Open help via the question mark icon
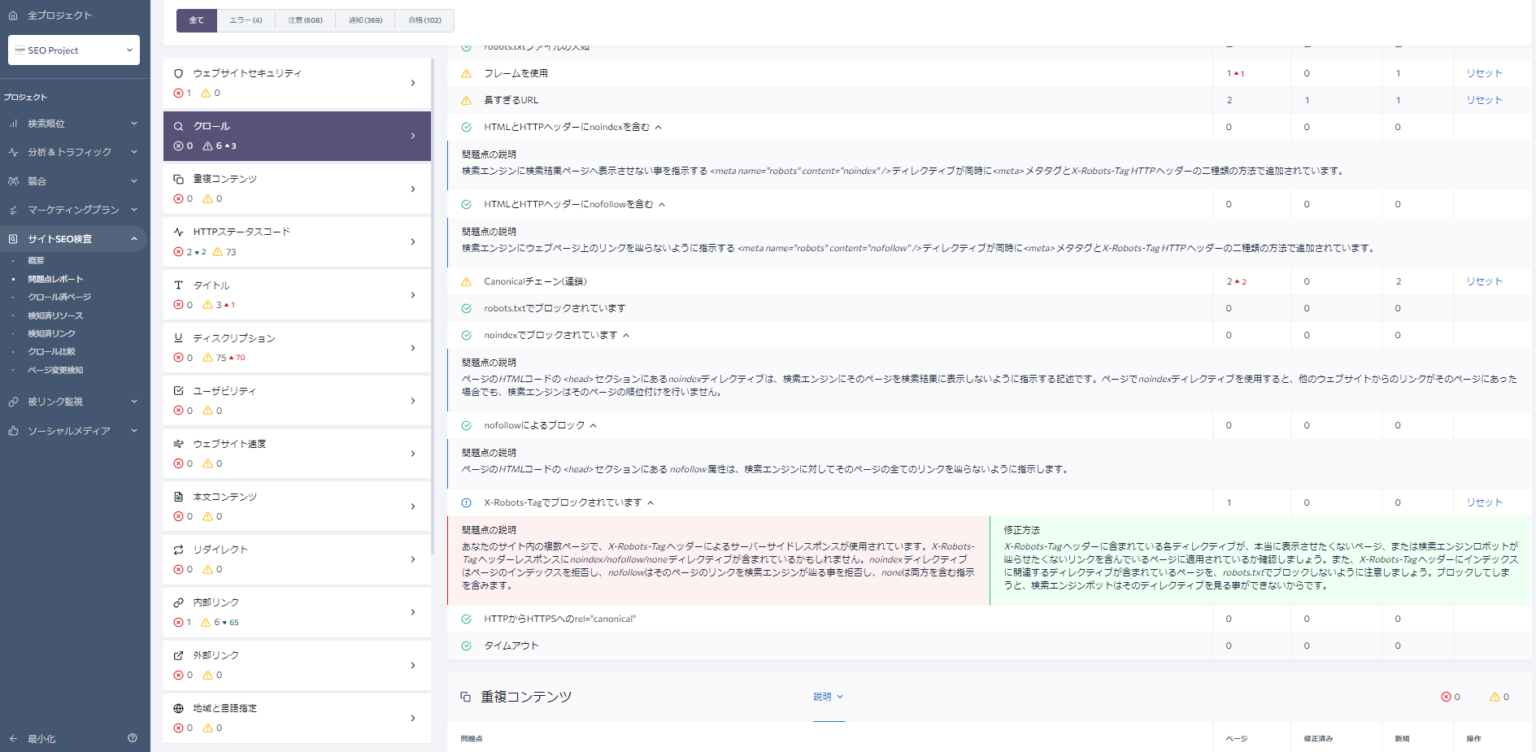Screen dimensions: 1536x752 [132, 738]
